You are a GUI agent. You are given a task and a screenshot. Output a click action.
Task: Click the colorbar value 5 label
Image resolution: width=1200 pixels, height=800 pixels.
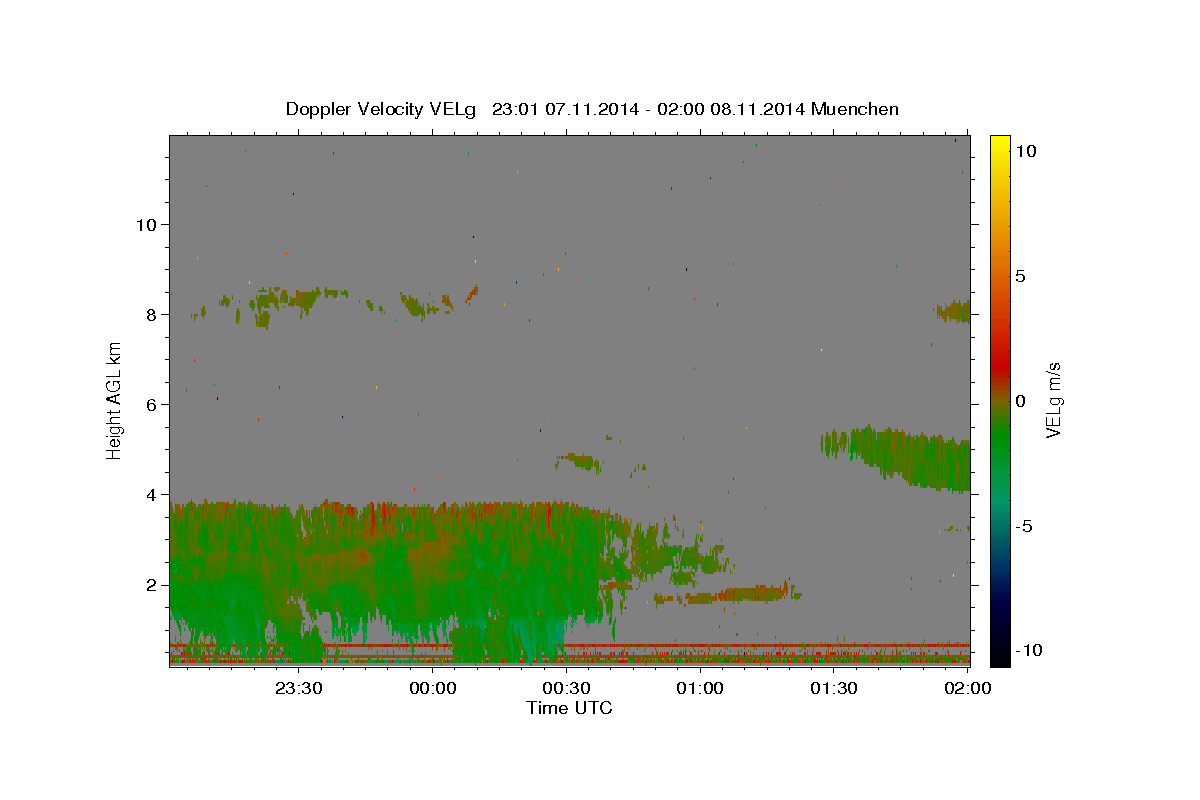pos(1020,276)
